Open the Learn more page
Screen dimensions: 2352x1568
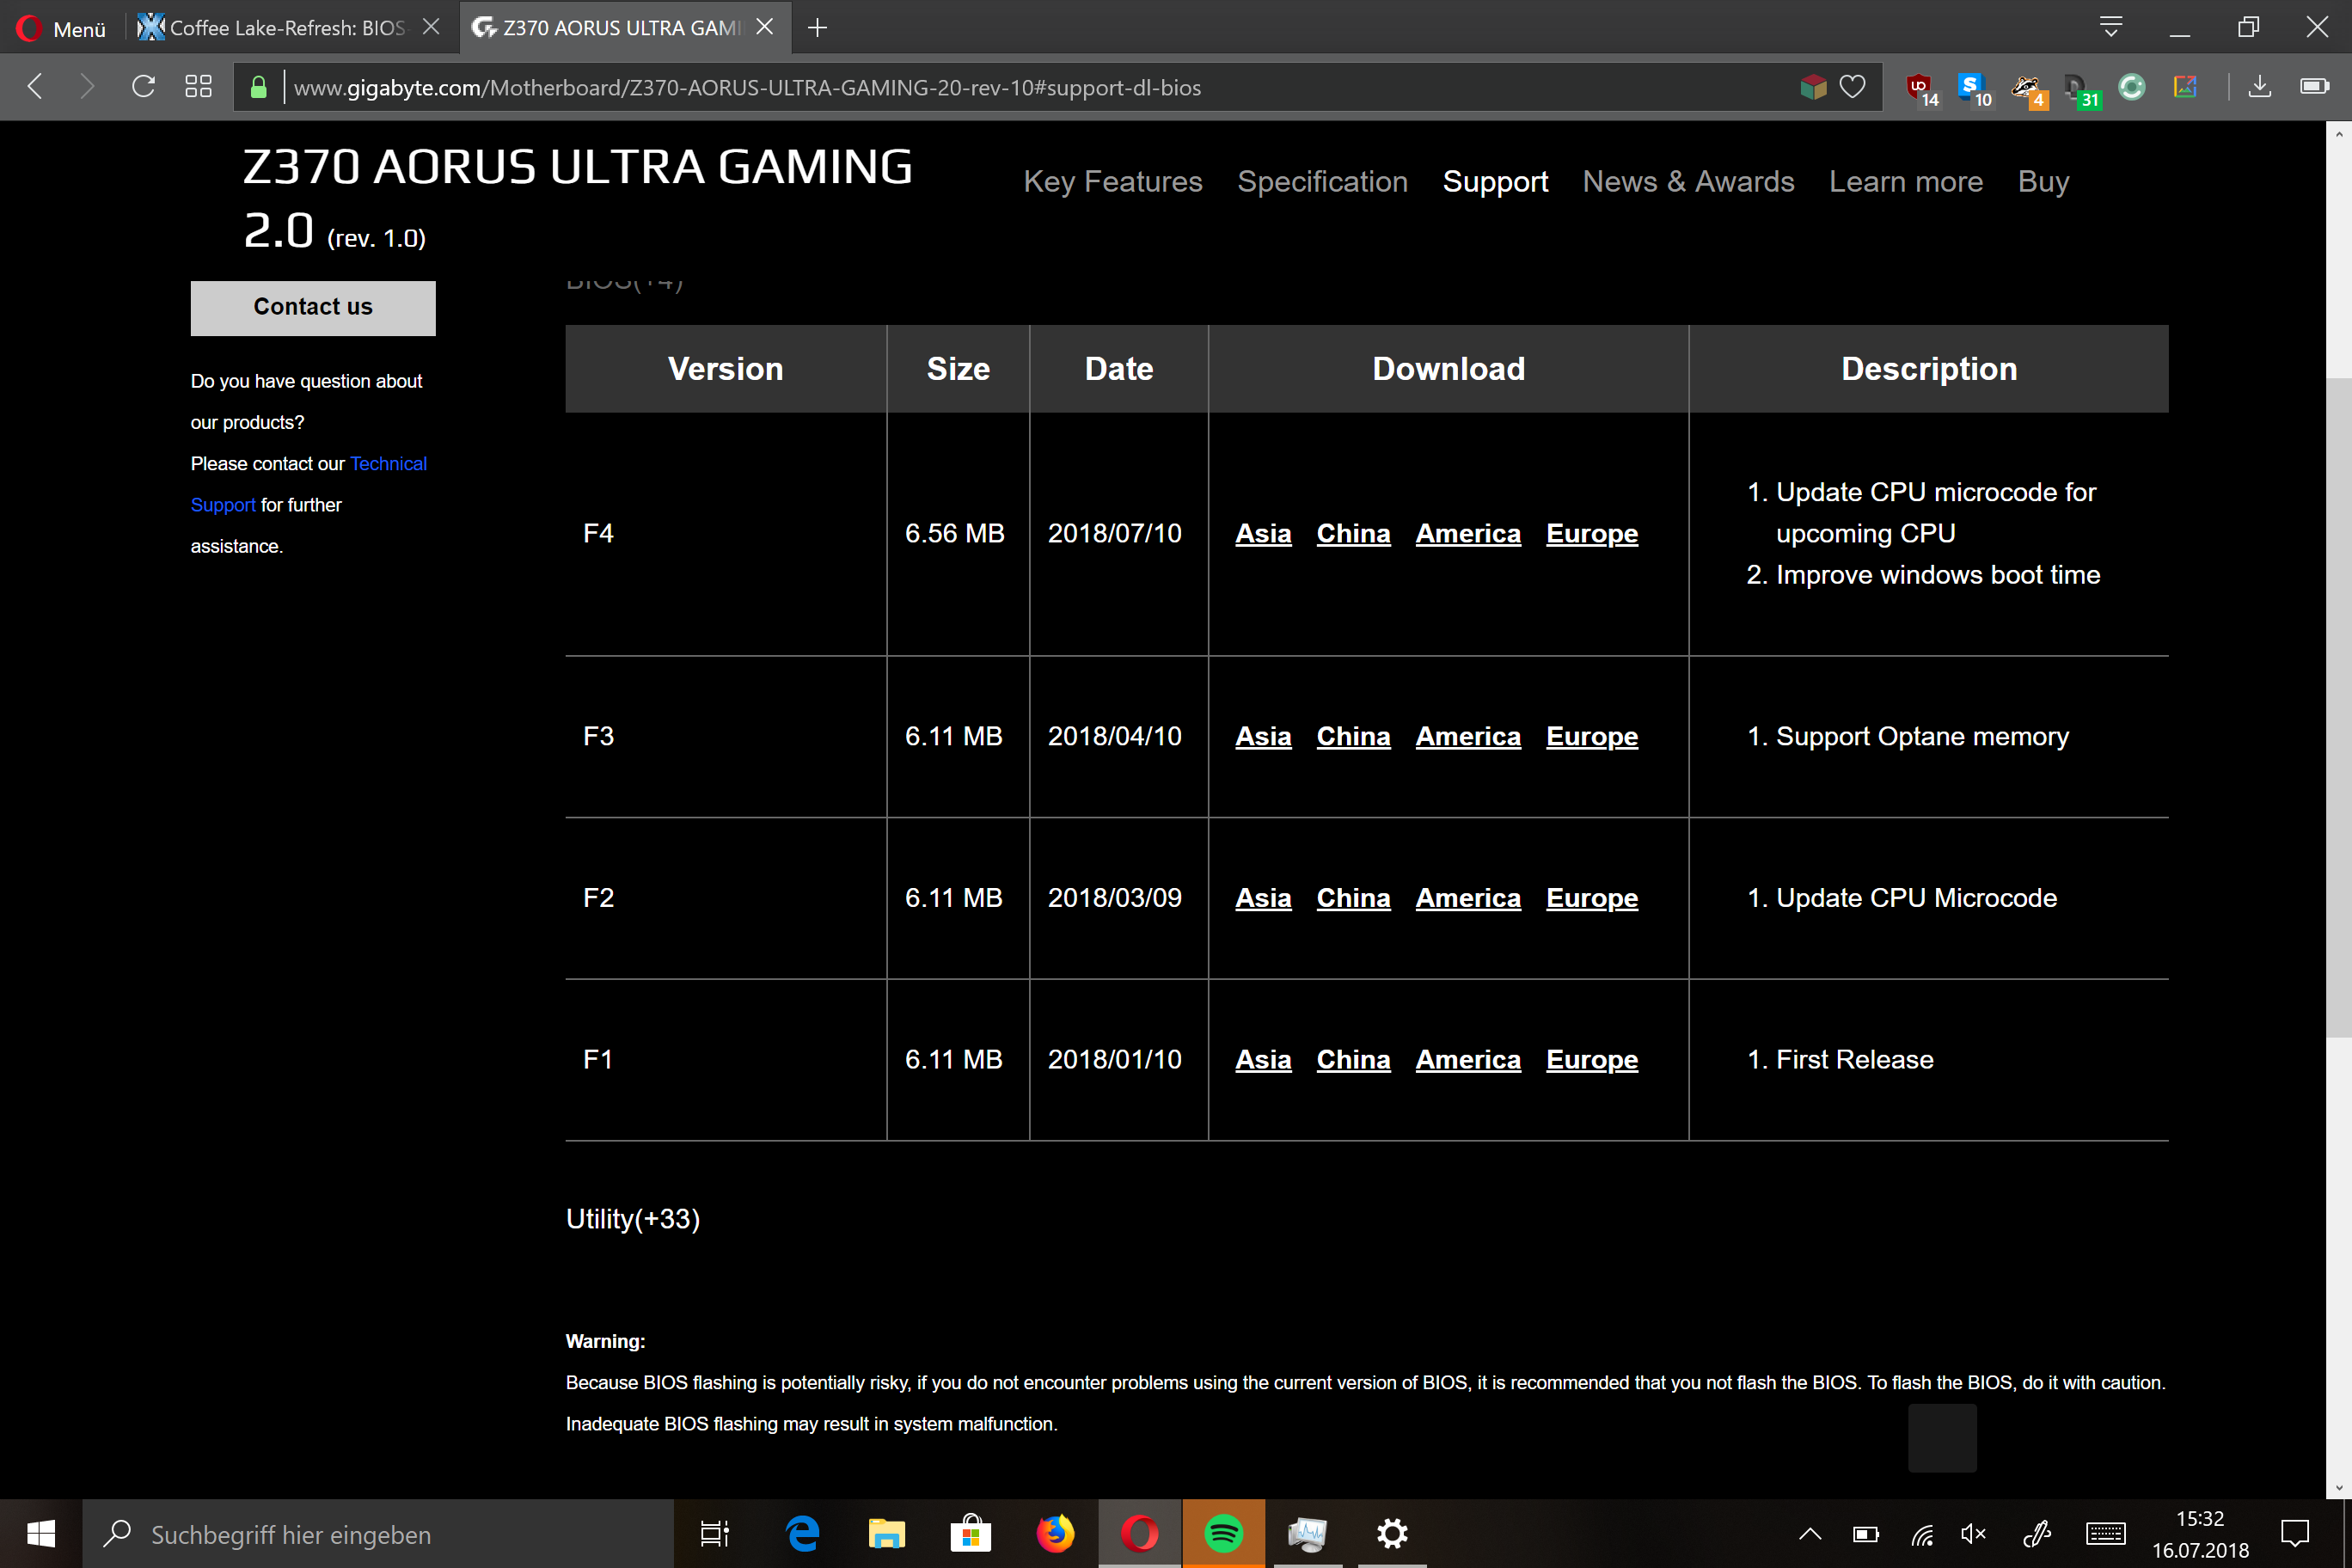pyautogui.click(x=1906, y=182)
